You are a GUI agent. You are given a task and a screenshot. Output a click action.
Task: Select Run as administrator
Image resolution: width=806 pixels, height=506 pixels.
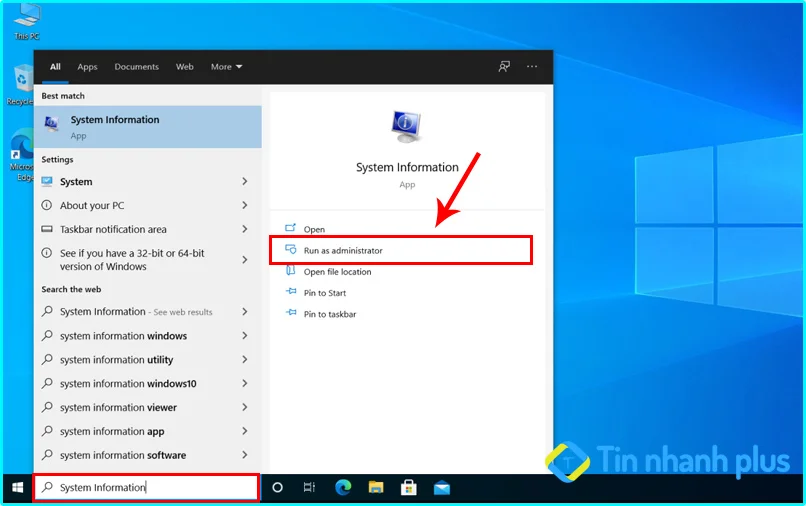(x=343, y=250)
